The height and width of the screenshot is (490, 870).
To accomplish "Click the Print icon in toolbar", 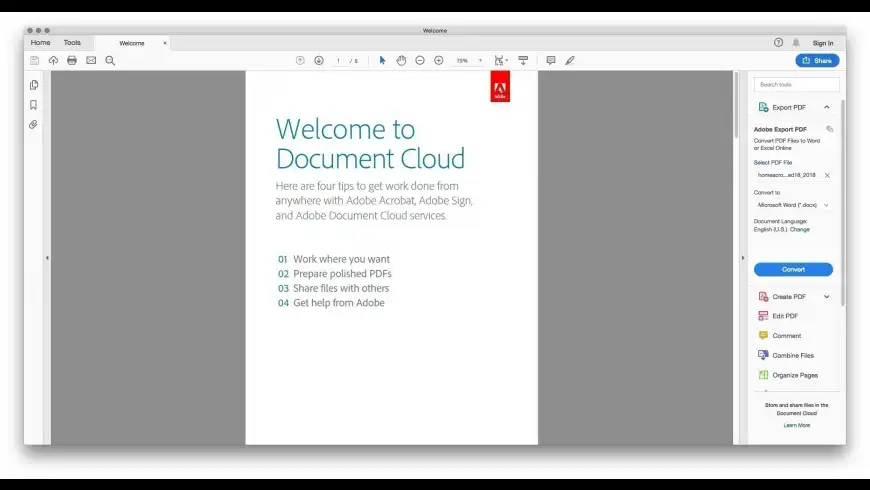I will [x=72, y=61].
